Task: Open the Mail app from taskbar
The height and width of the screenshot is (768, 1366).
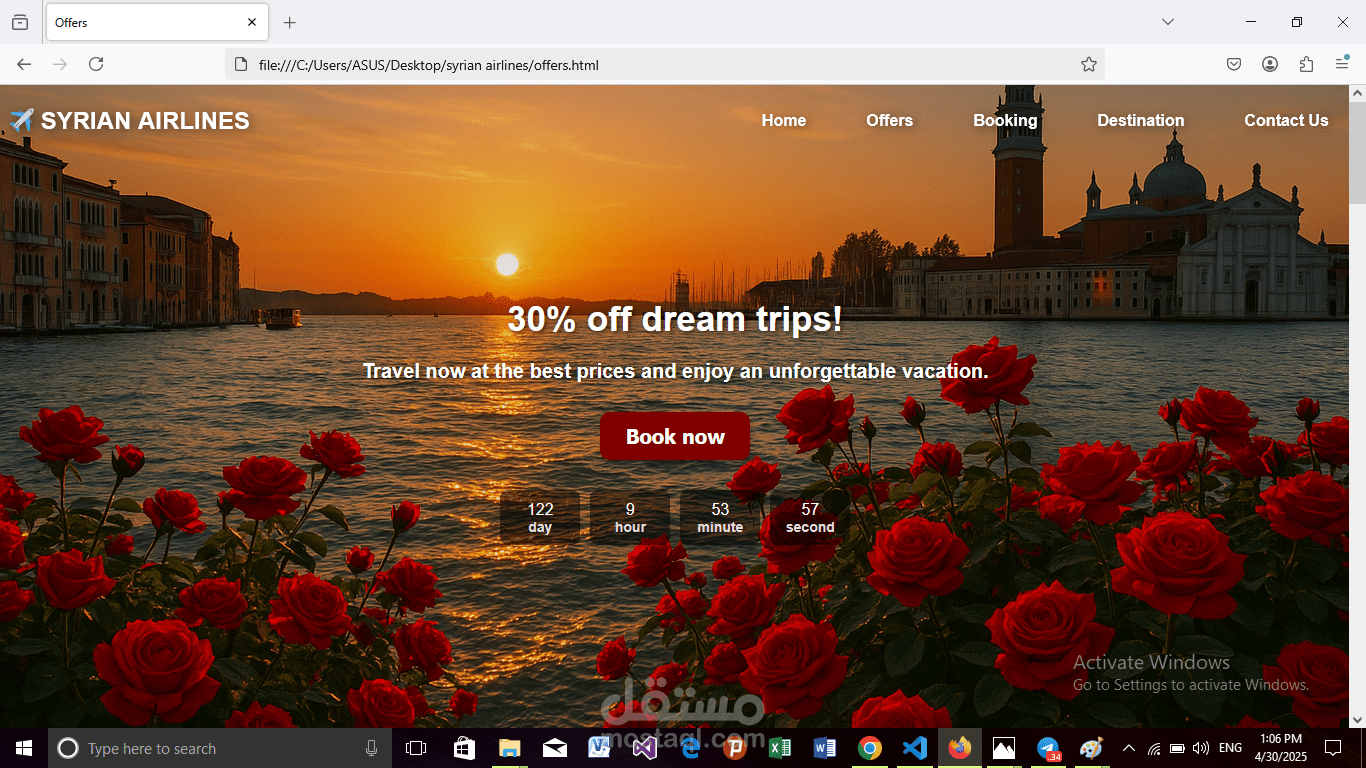Action: pyautogui.click(x=555, y=748)
